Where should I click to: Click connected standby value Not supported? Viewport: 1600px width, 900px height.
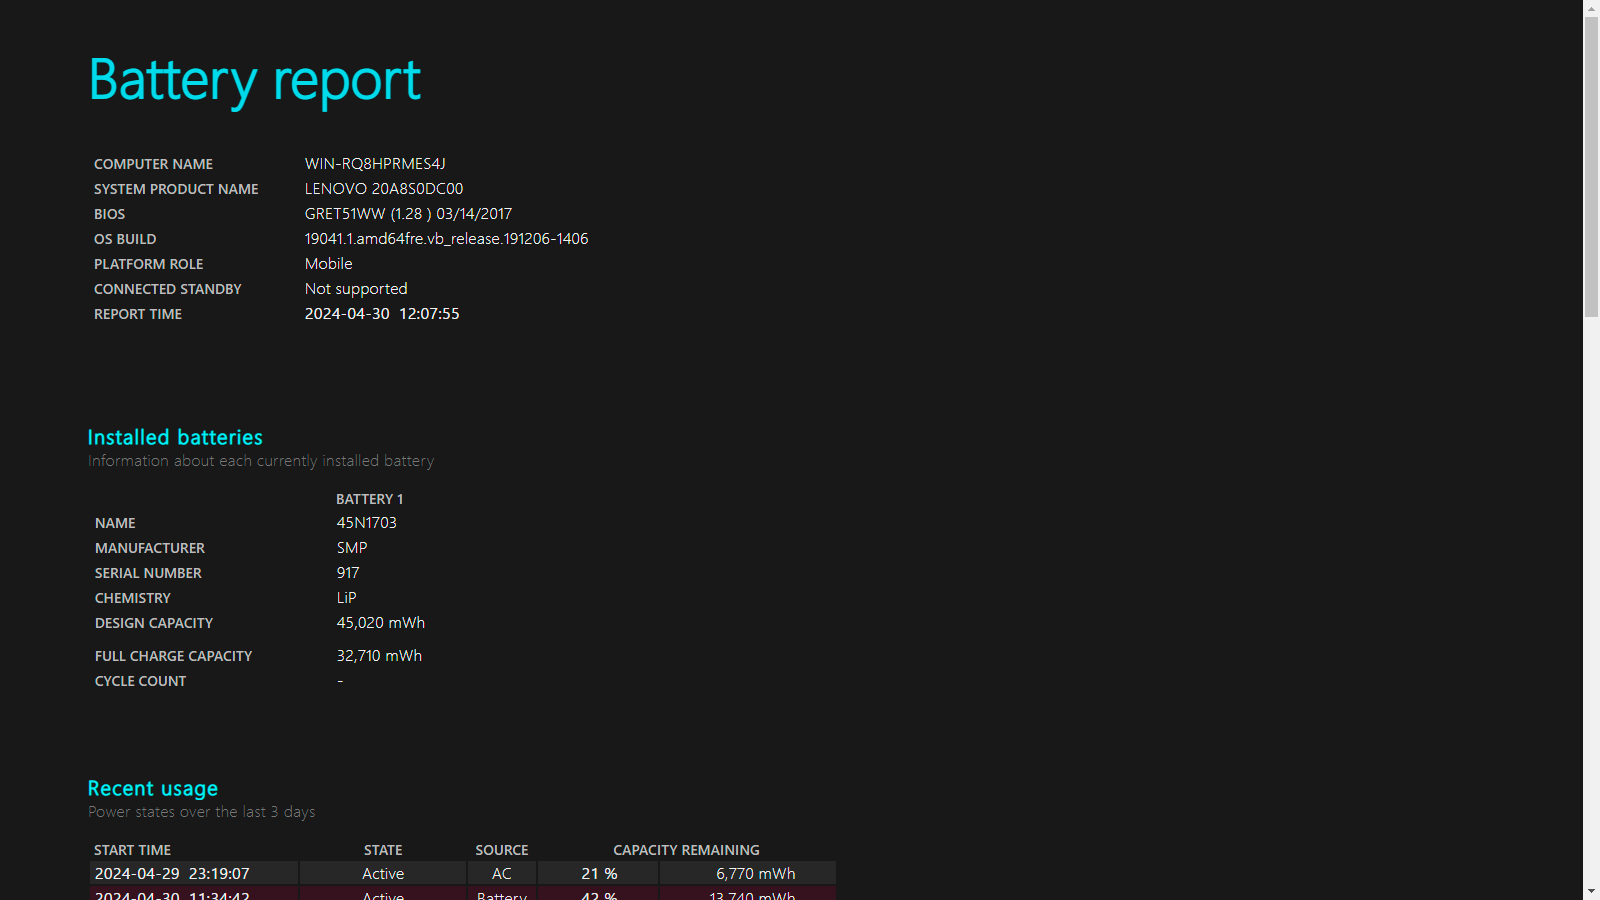pyautogui.click(x=356, y=289)
